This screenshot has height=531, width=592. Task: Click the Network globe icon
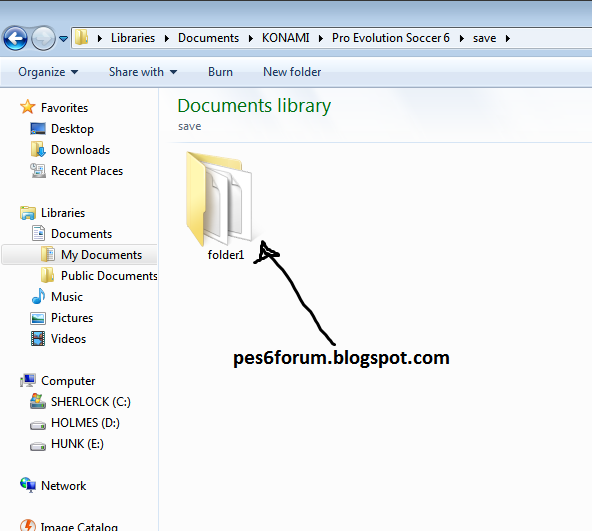[28, 485]
